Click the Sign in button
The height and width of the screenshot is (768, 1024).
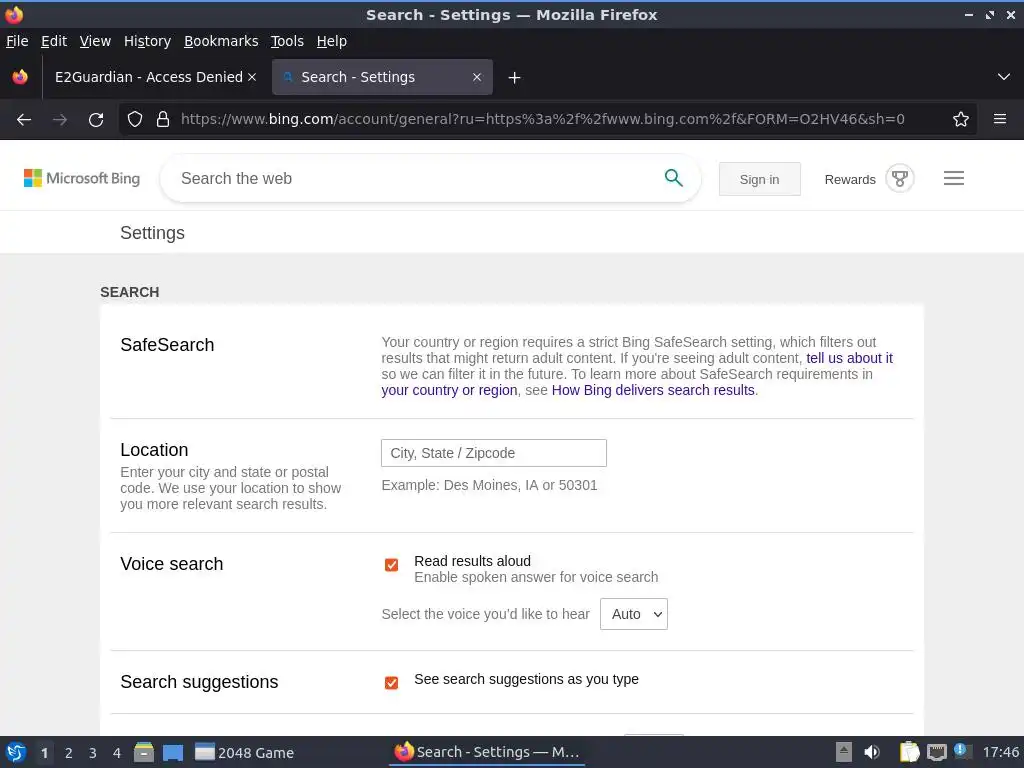(760, 179)
